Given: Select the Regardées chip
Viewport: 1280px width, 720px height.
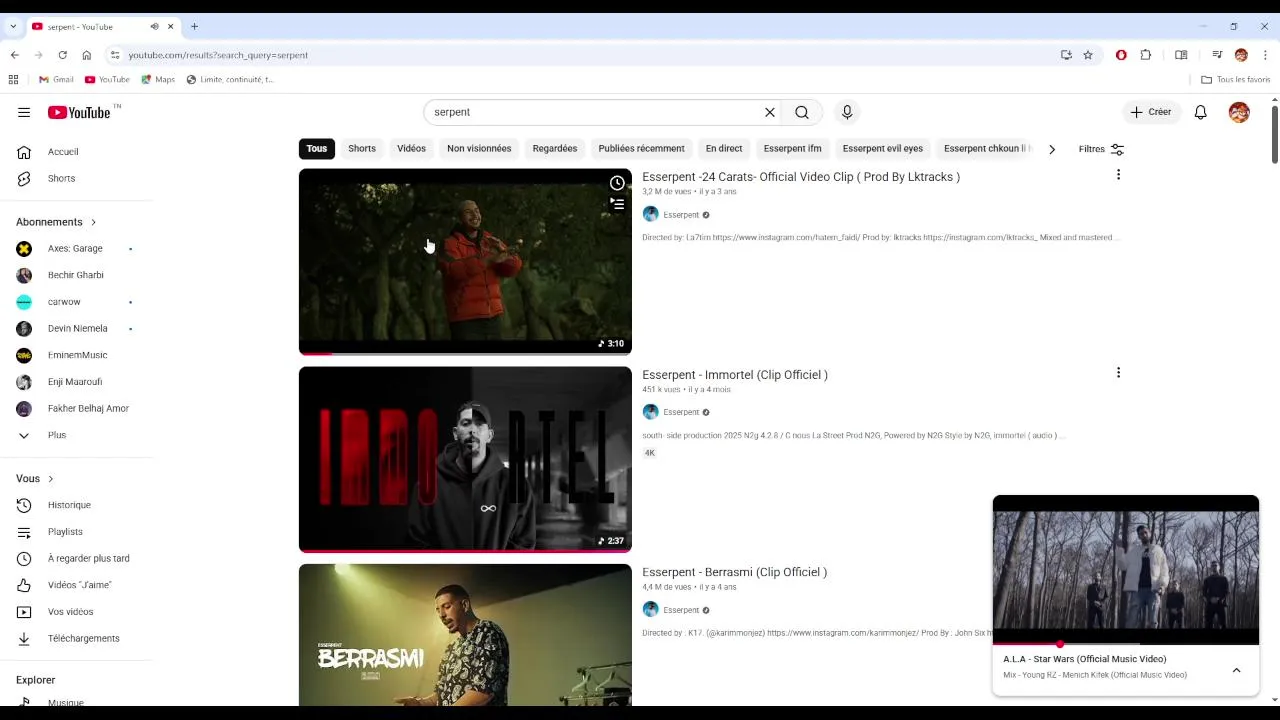Looking at the screenshot, I should click(555, 149).
